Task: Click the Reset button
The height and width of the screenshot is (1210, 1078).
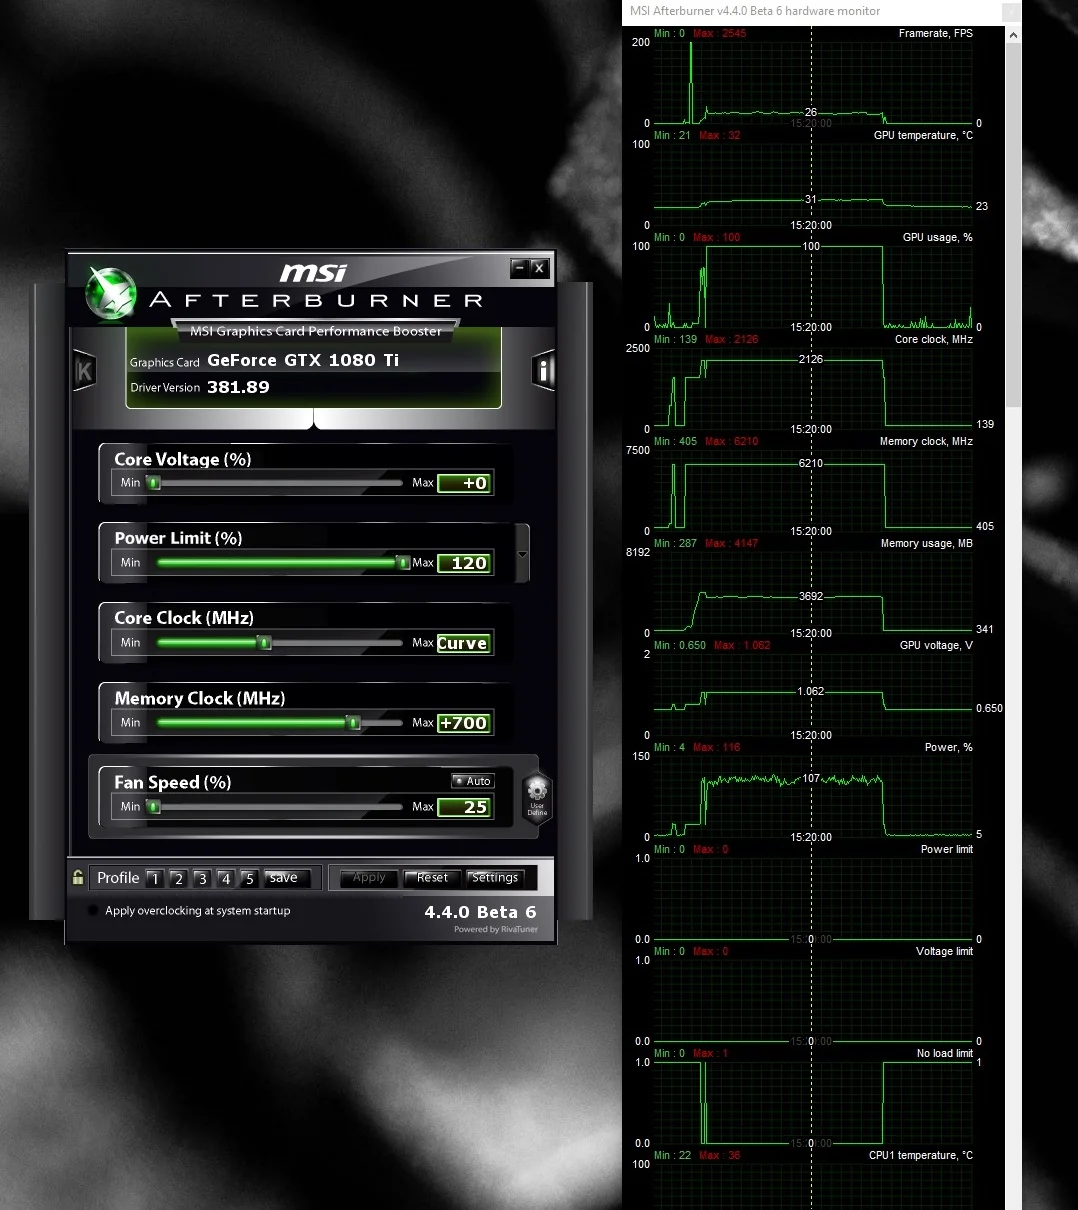Action: pyautogui.click(x=432, y=878)
